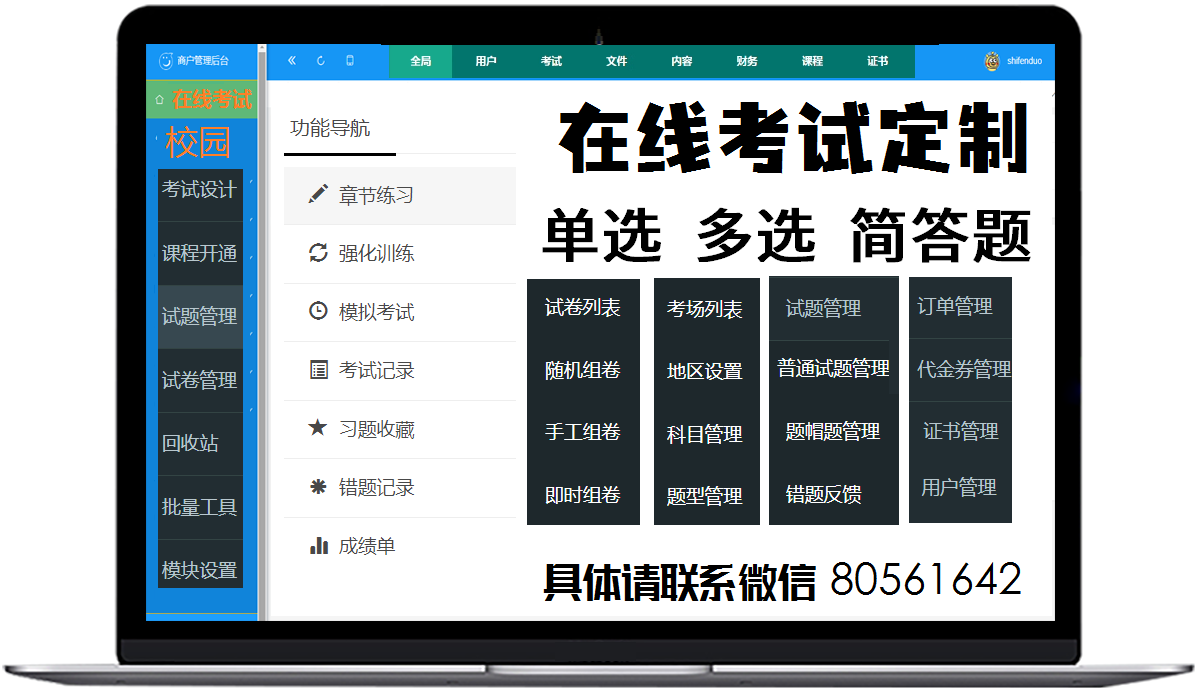Click the bar chart icon beside 成绩单

(x=318, y=546)
